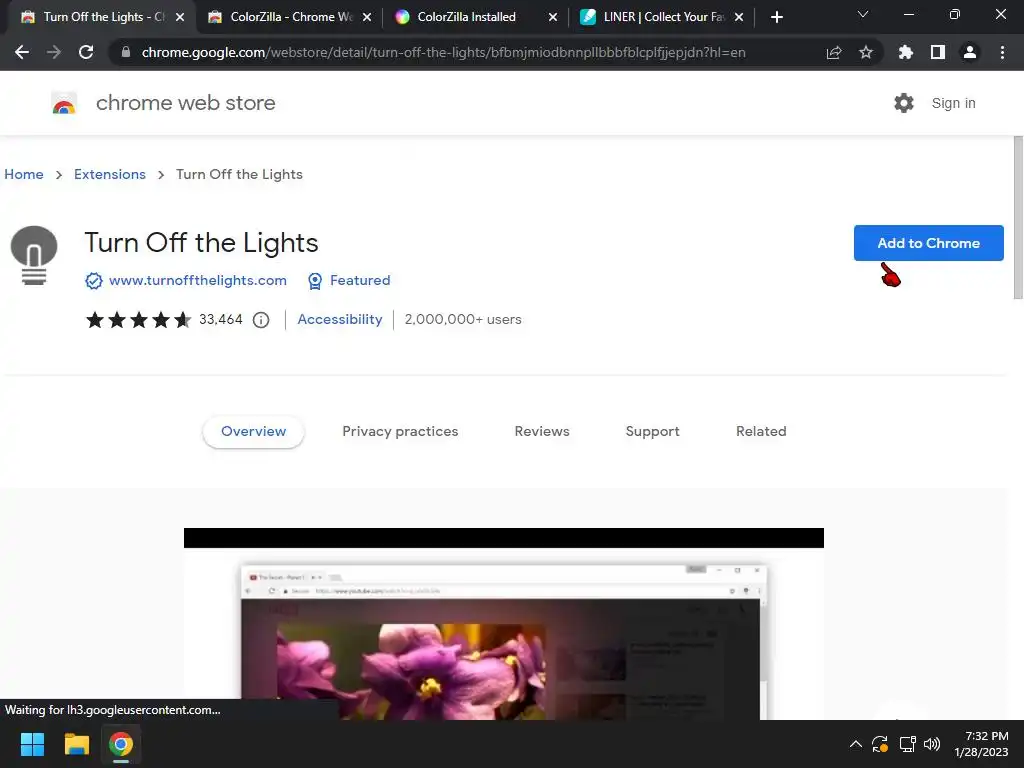This screenshot has width=1024, height=768.
Task: Close the Turn Off the Lights tab
Action: point(180,17)
